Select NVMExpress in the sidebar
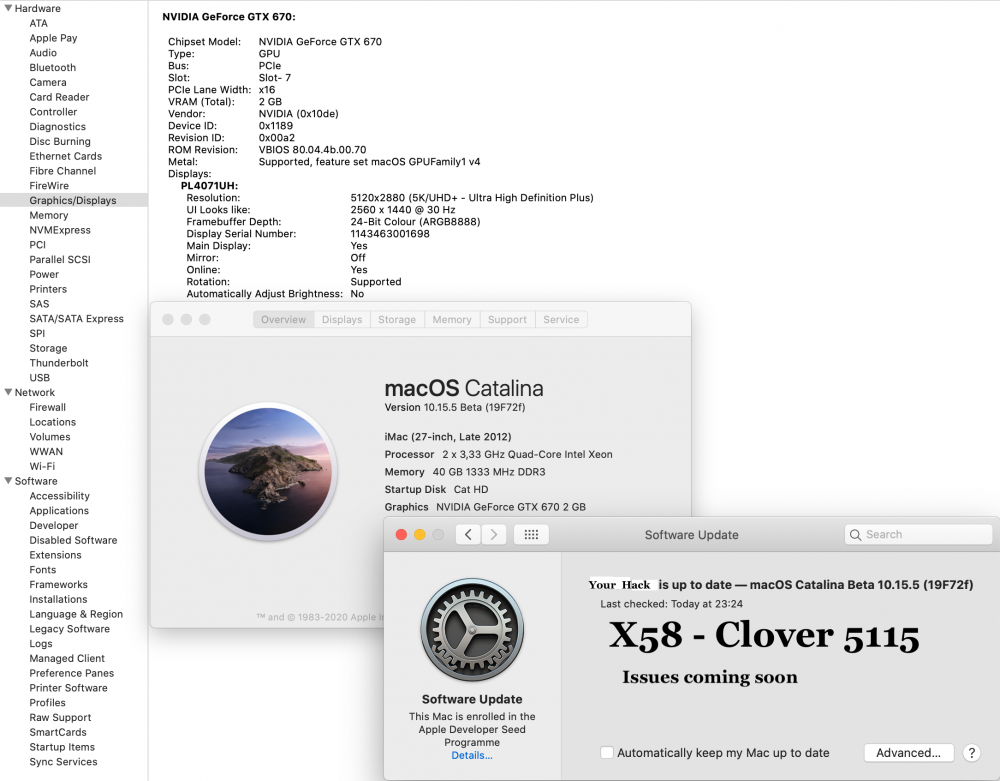The height and width of the screenshot is (781, 1000). pos(60,230)
